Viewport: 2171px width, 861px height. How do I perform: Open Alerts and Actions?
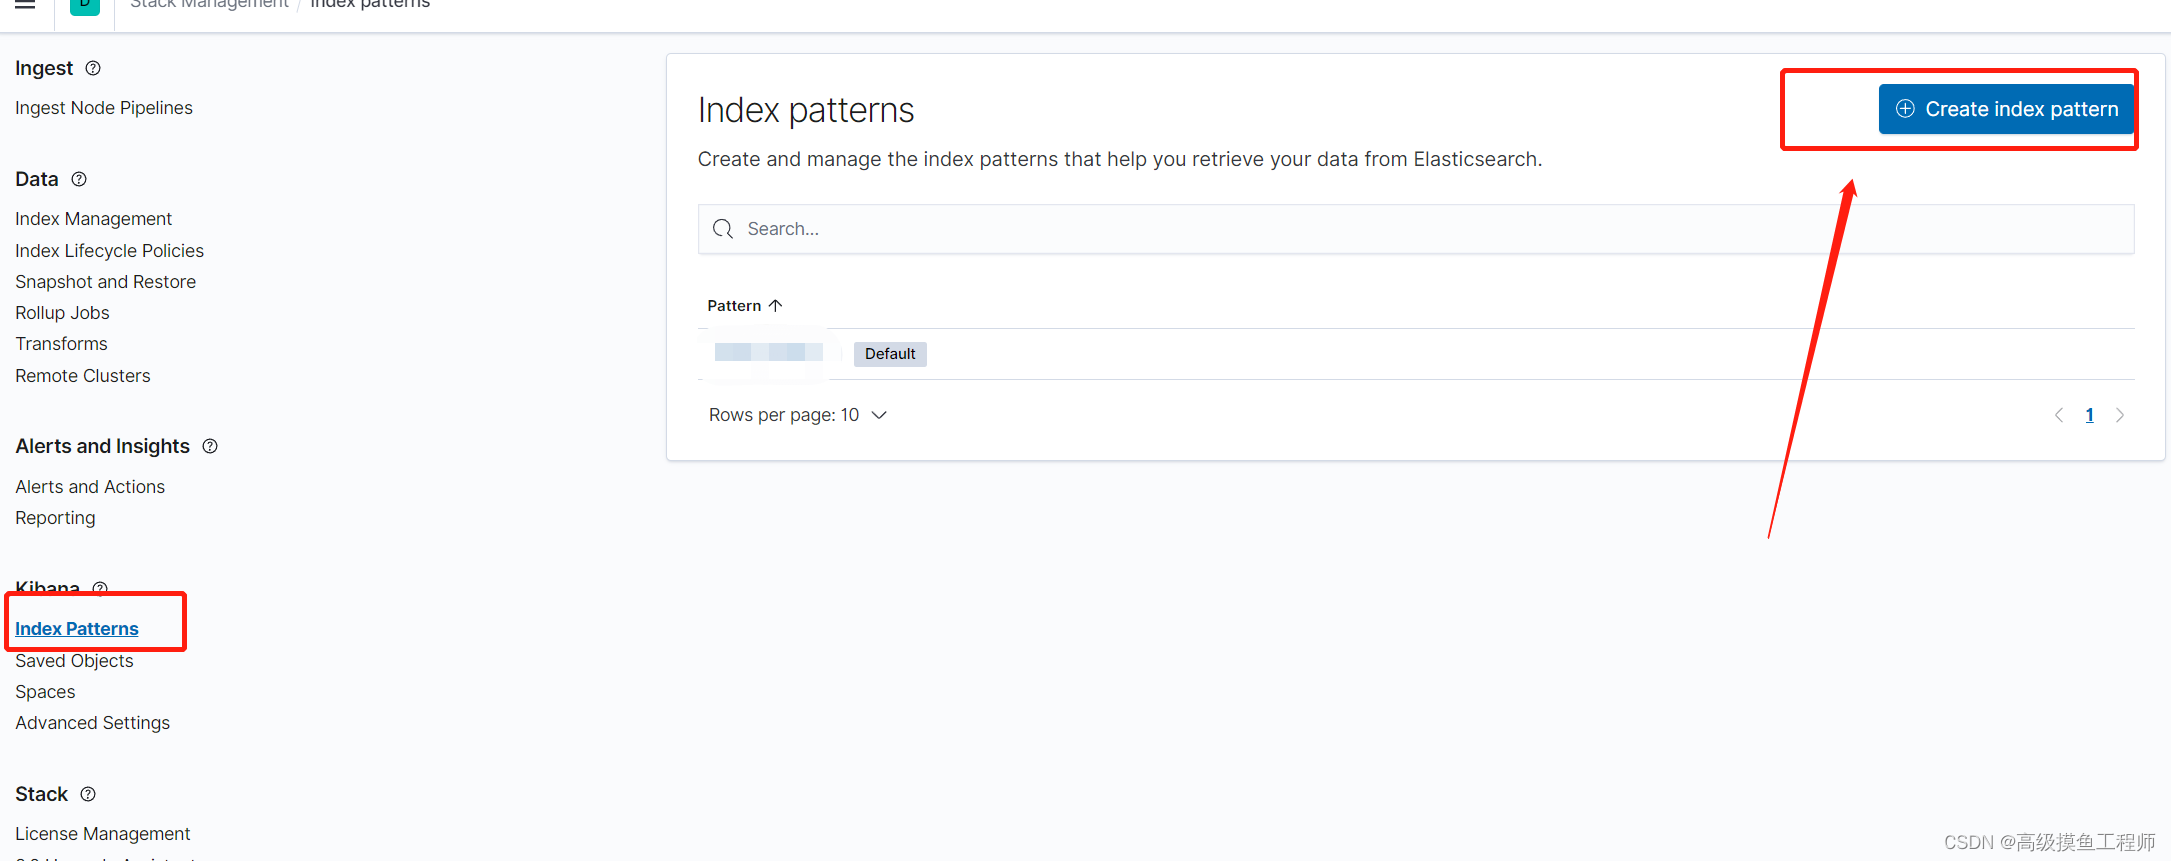[x=90, y=487]
